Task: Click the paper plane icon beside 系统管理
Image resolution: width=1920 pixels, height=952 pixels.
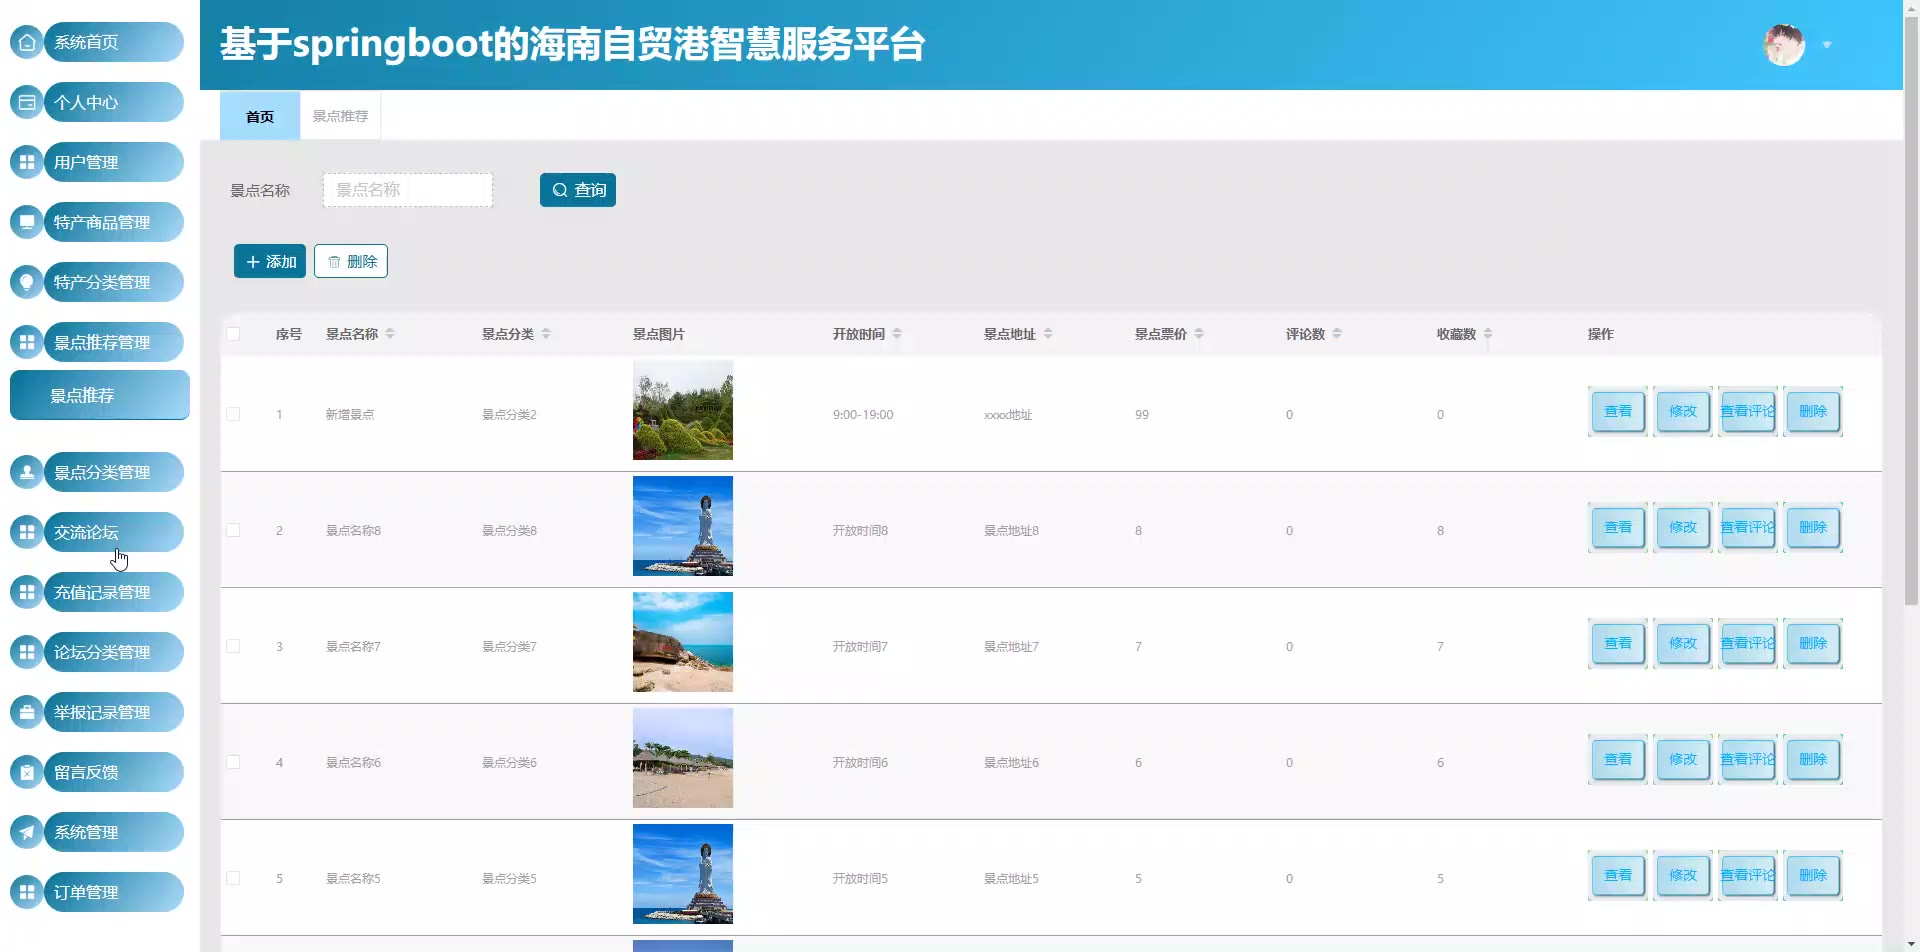Action: pyautogui.click(x=27, y=832)
